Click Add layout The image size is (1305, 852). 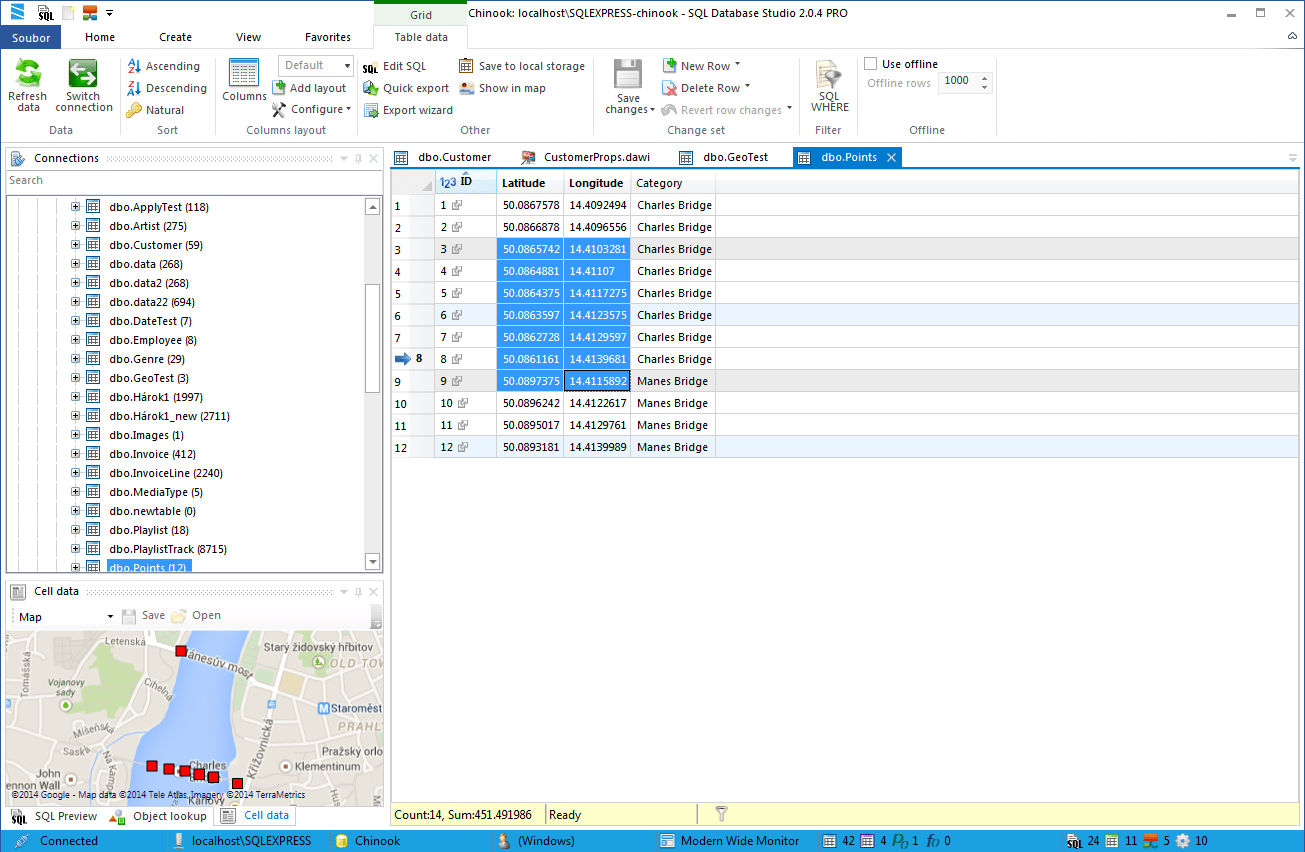coord(309,88)
